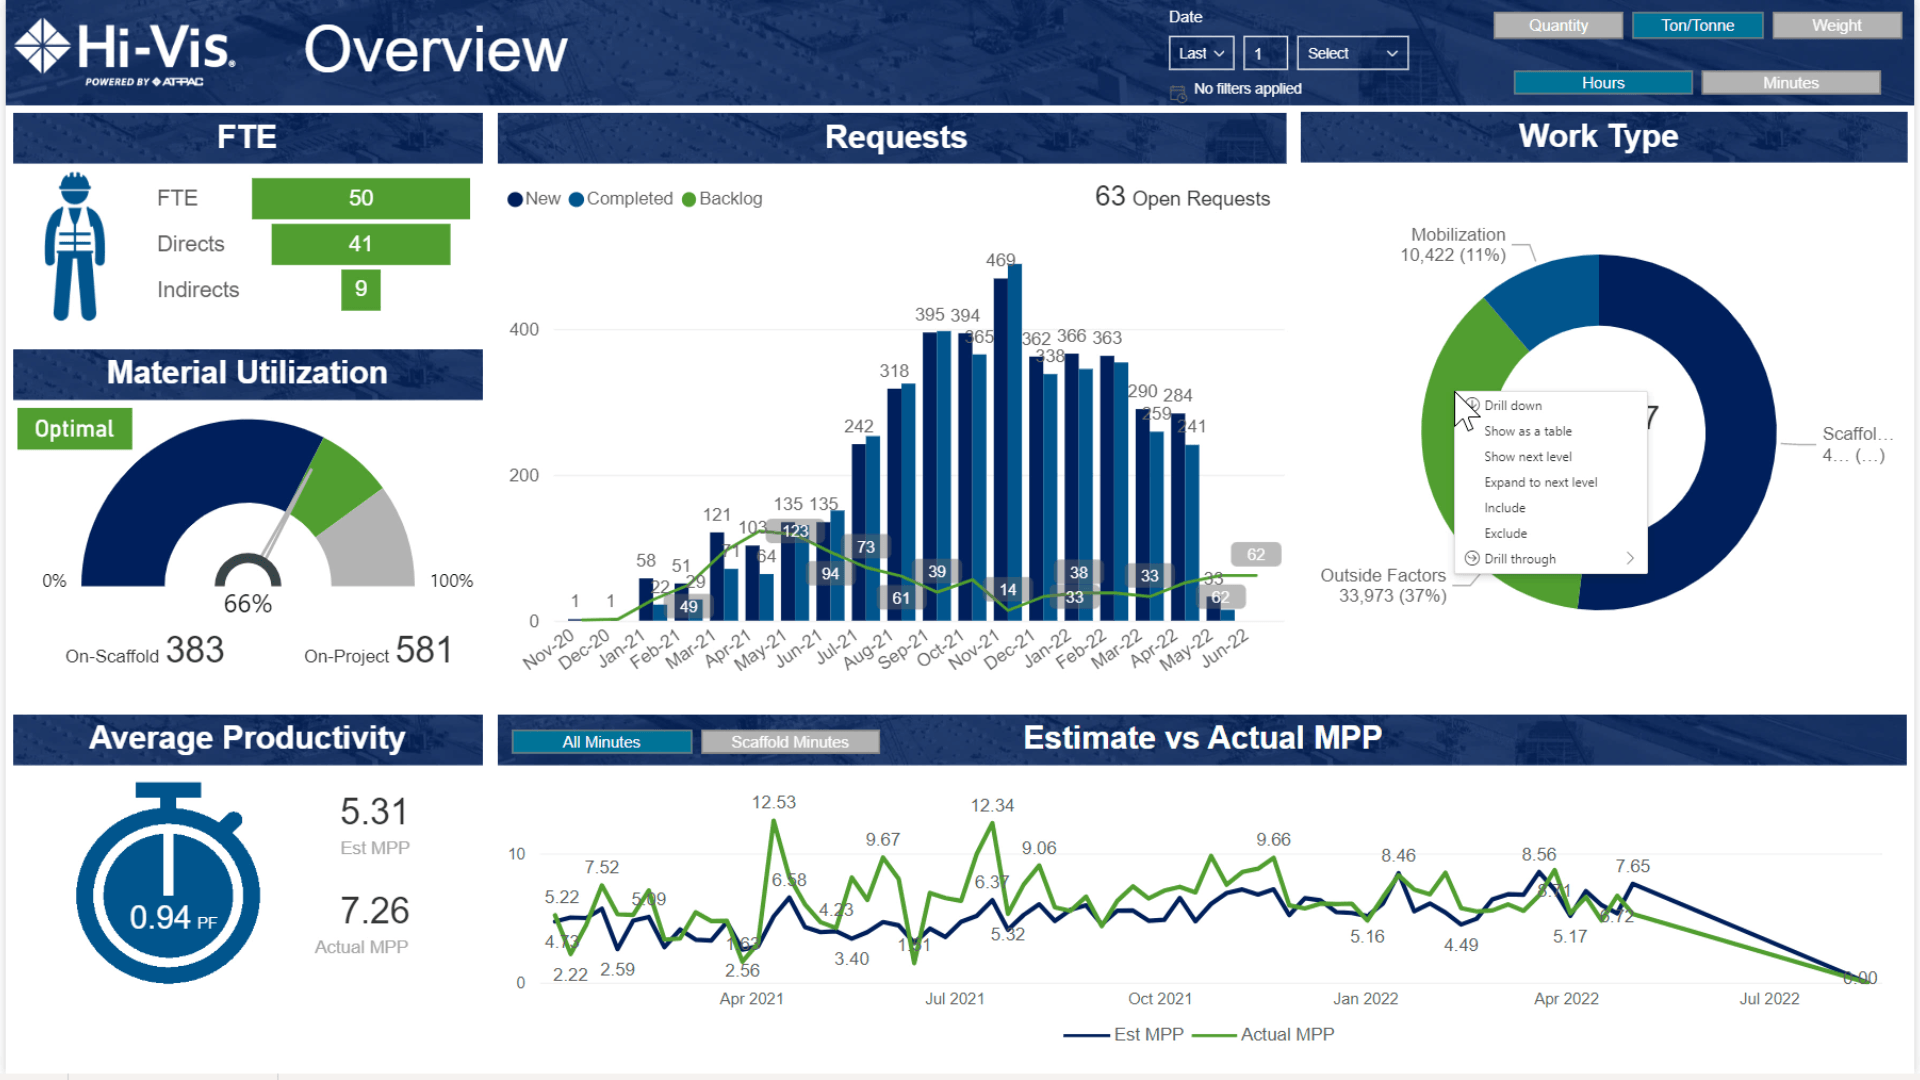1920x1080 pixels.
Task: Switch the time unit to Minutes
Action: point(1789,82)
